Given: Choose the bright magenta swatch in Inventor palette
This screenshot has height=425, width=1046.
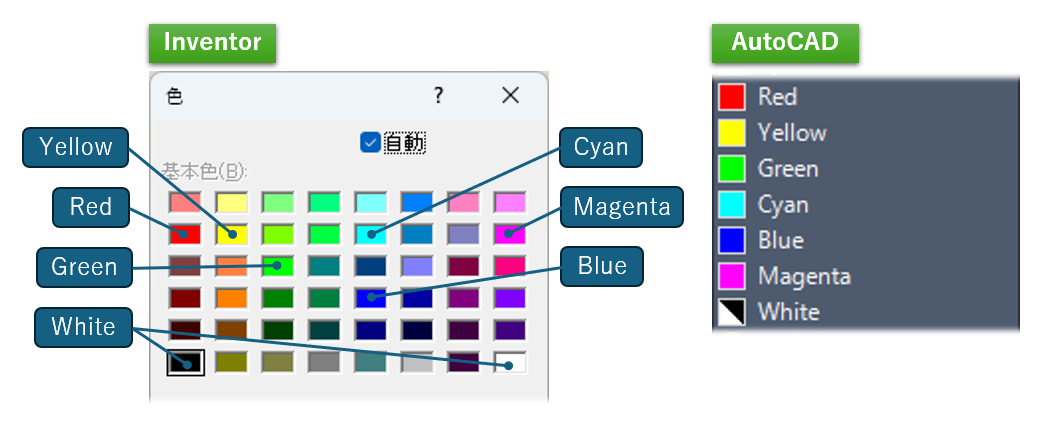Looking at the screenshot, I should pyautogui.click(x=510, y=234).
